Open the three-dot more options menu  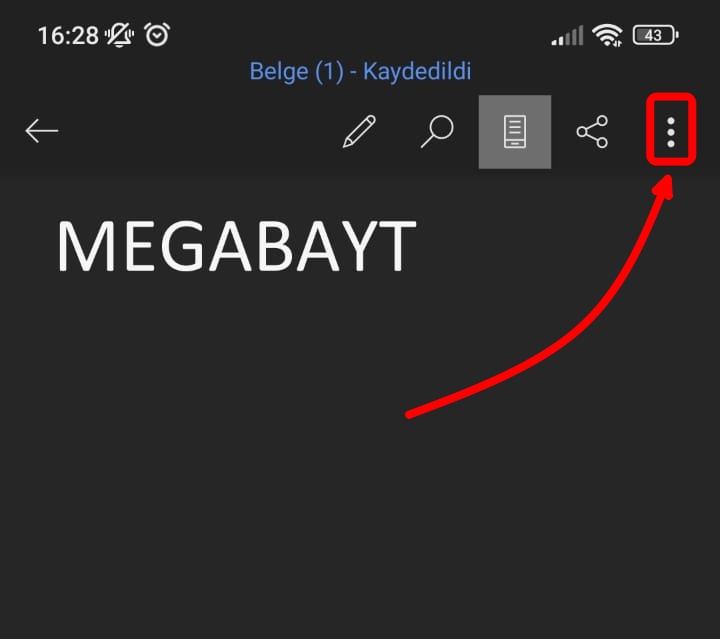pyautogui.click(x=671, y=132)
